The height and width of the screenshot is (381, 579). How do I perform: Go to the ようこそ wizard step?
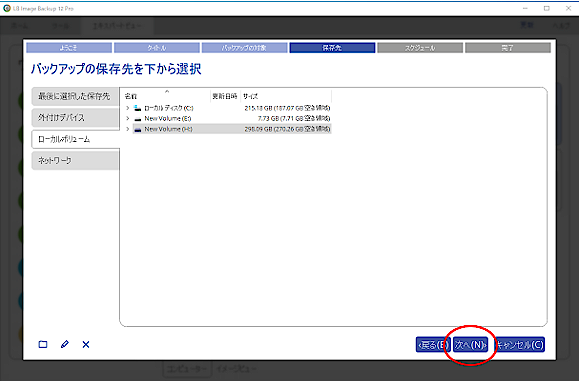point(69,48)
